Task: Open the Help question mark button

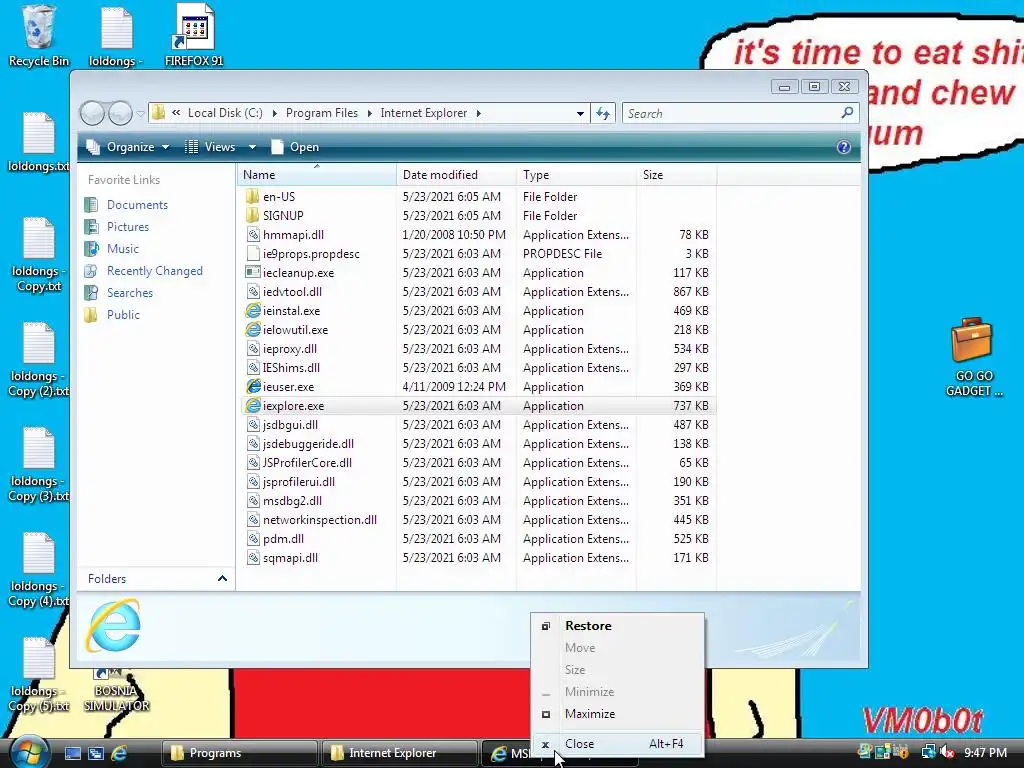Action: click(x=843, y=147)
